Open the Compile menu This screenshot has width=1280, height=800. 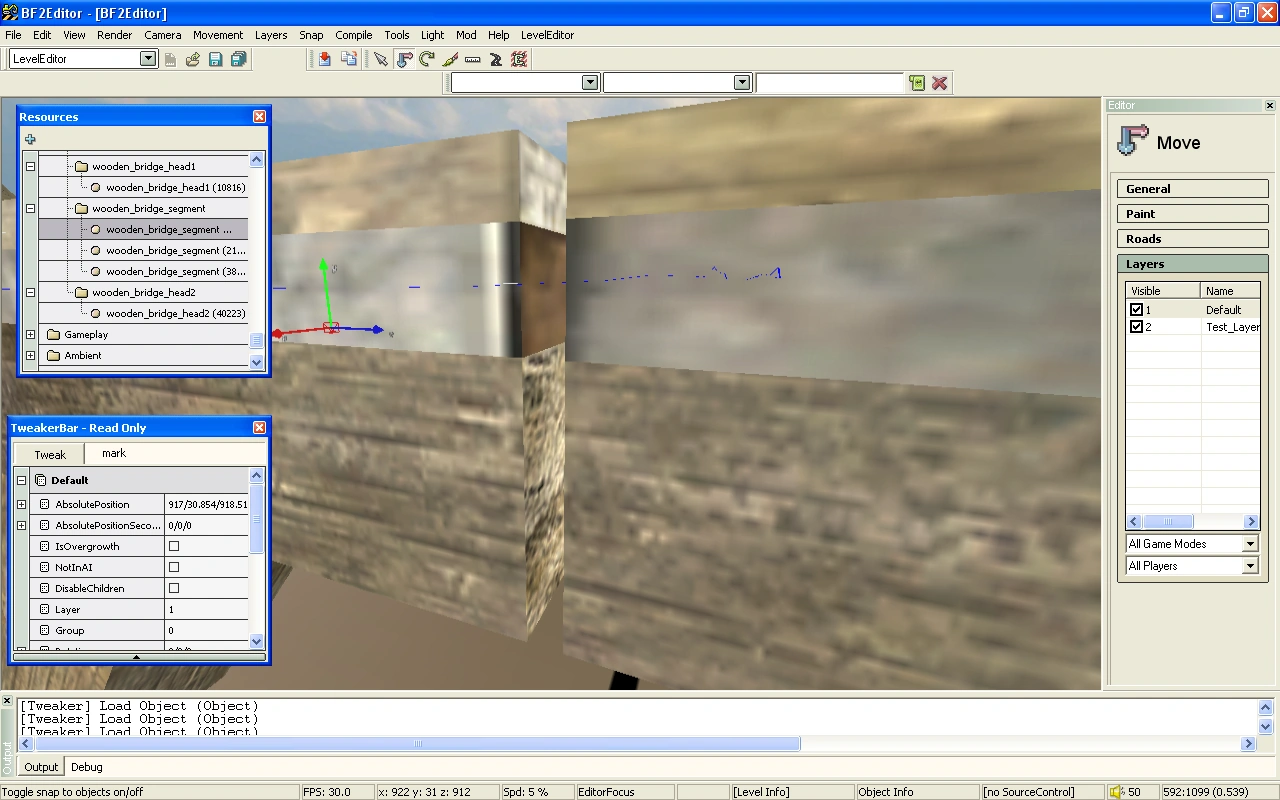click(353, 35)
